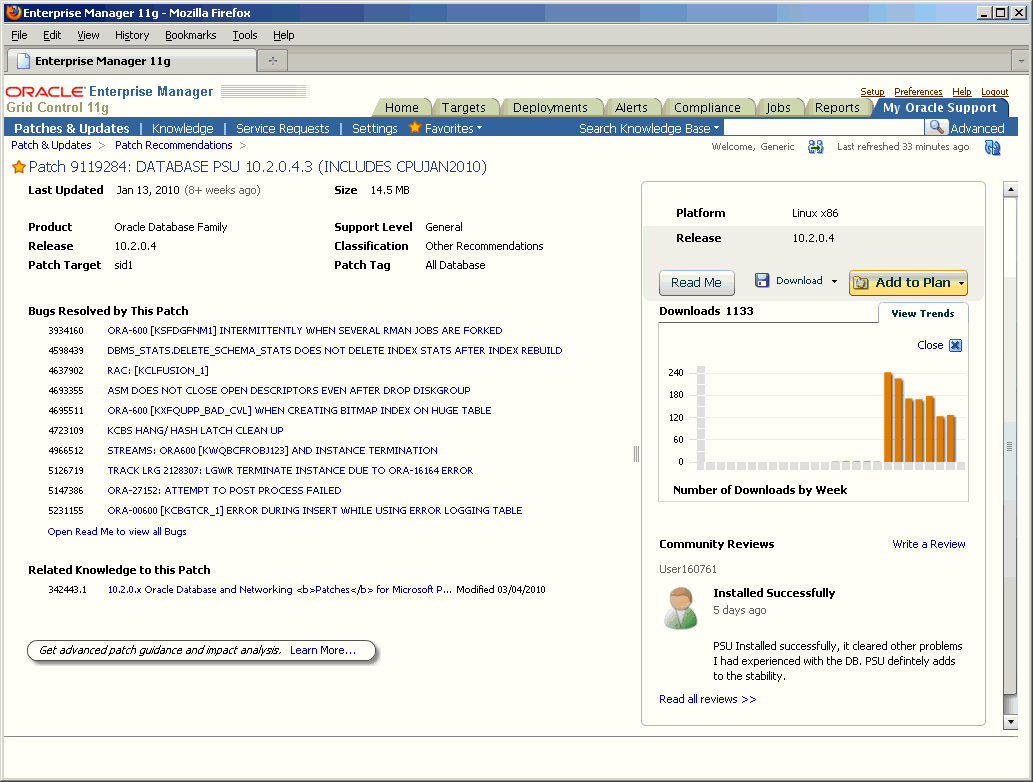Open the Firefox tab list dropdown
Viewport: 1033px width, 782px height.
coord(1021,61)
